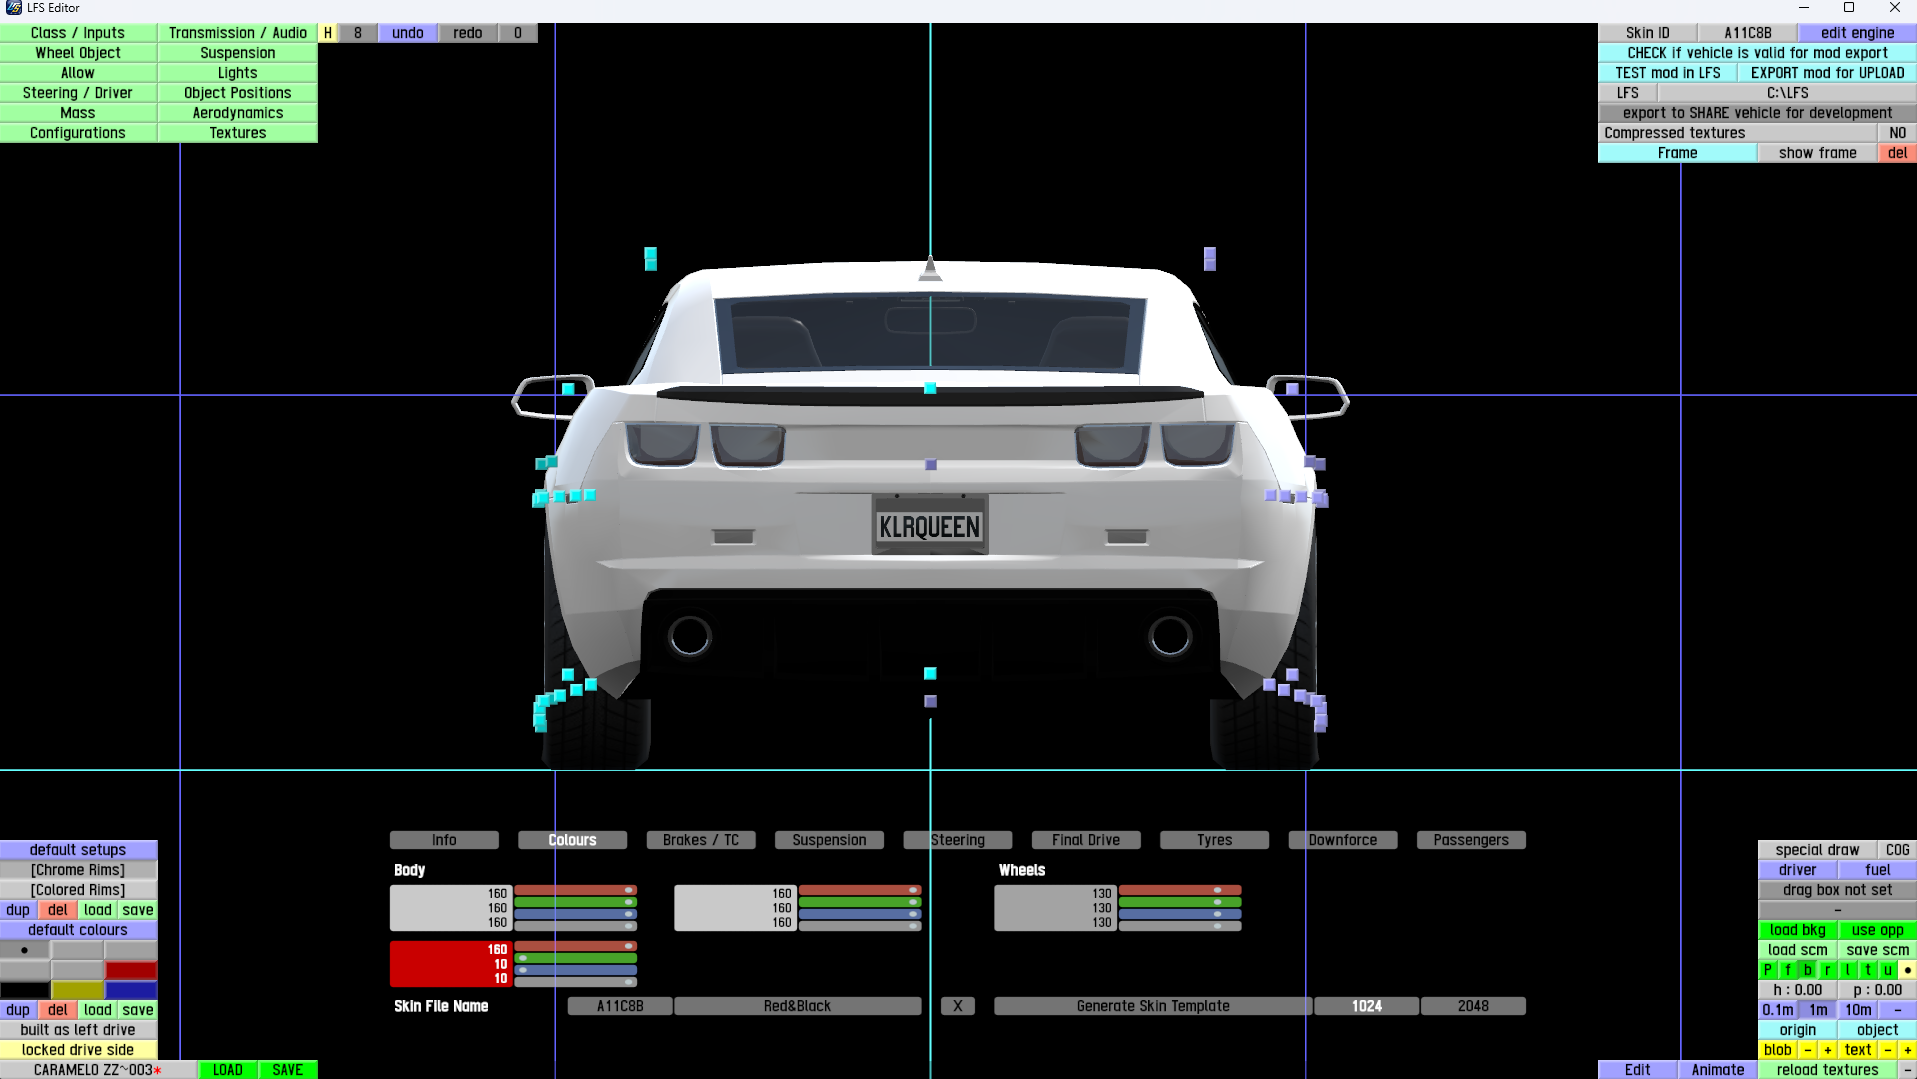Toggle built as left drive
The image size is (1917, 1079).
click(78, 1030)
